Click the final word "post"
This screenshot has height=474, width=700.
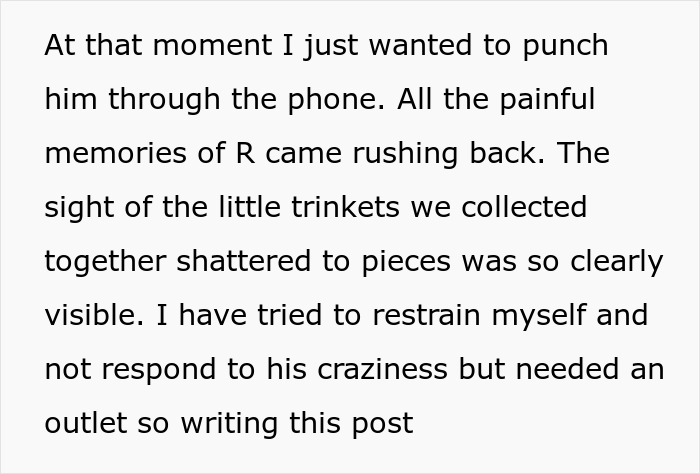coord(383,424)
